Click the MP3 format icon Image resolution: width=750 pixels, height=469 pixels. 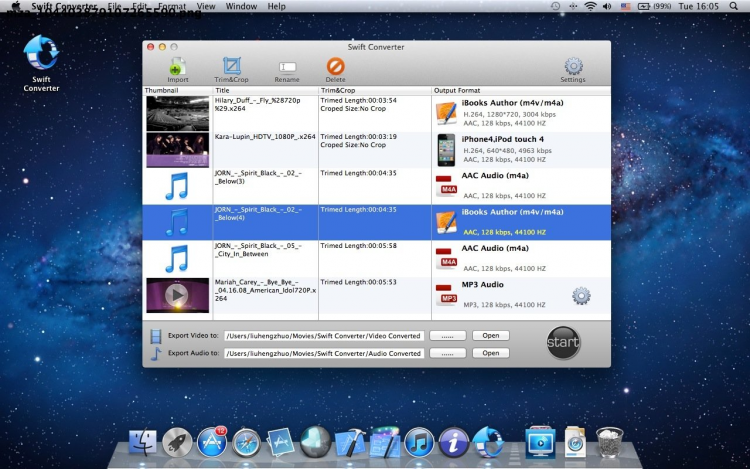tap(446, 295)
